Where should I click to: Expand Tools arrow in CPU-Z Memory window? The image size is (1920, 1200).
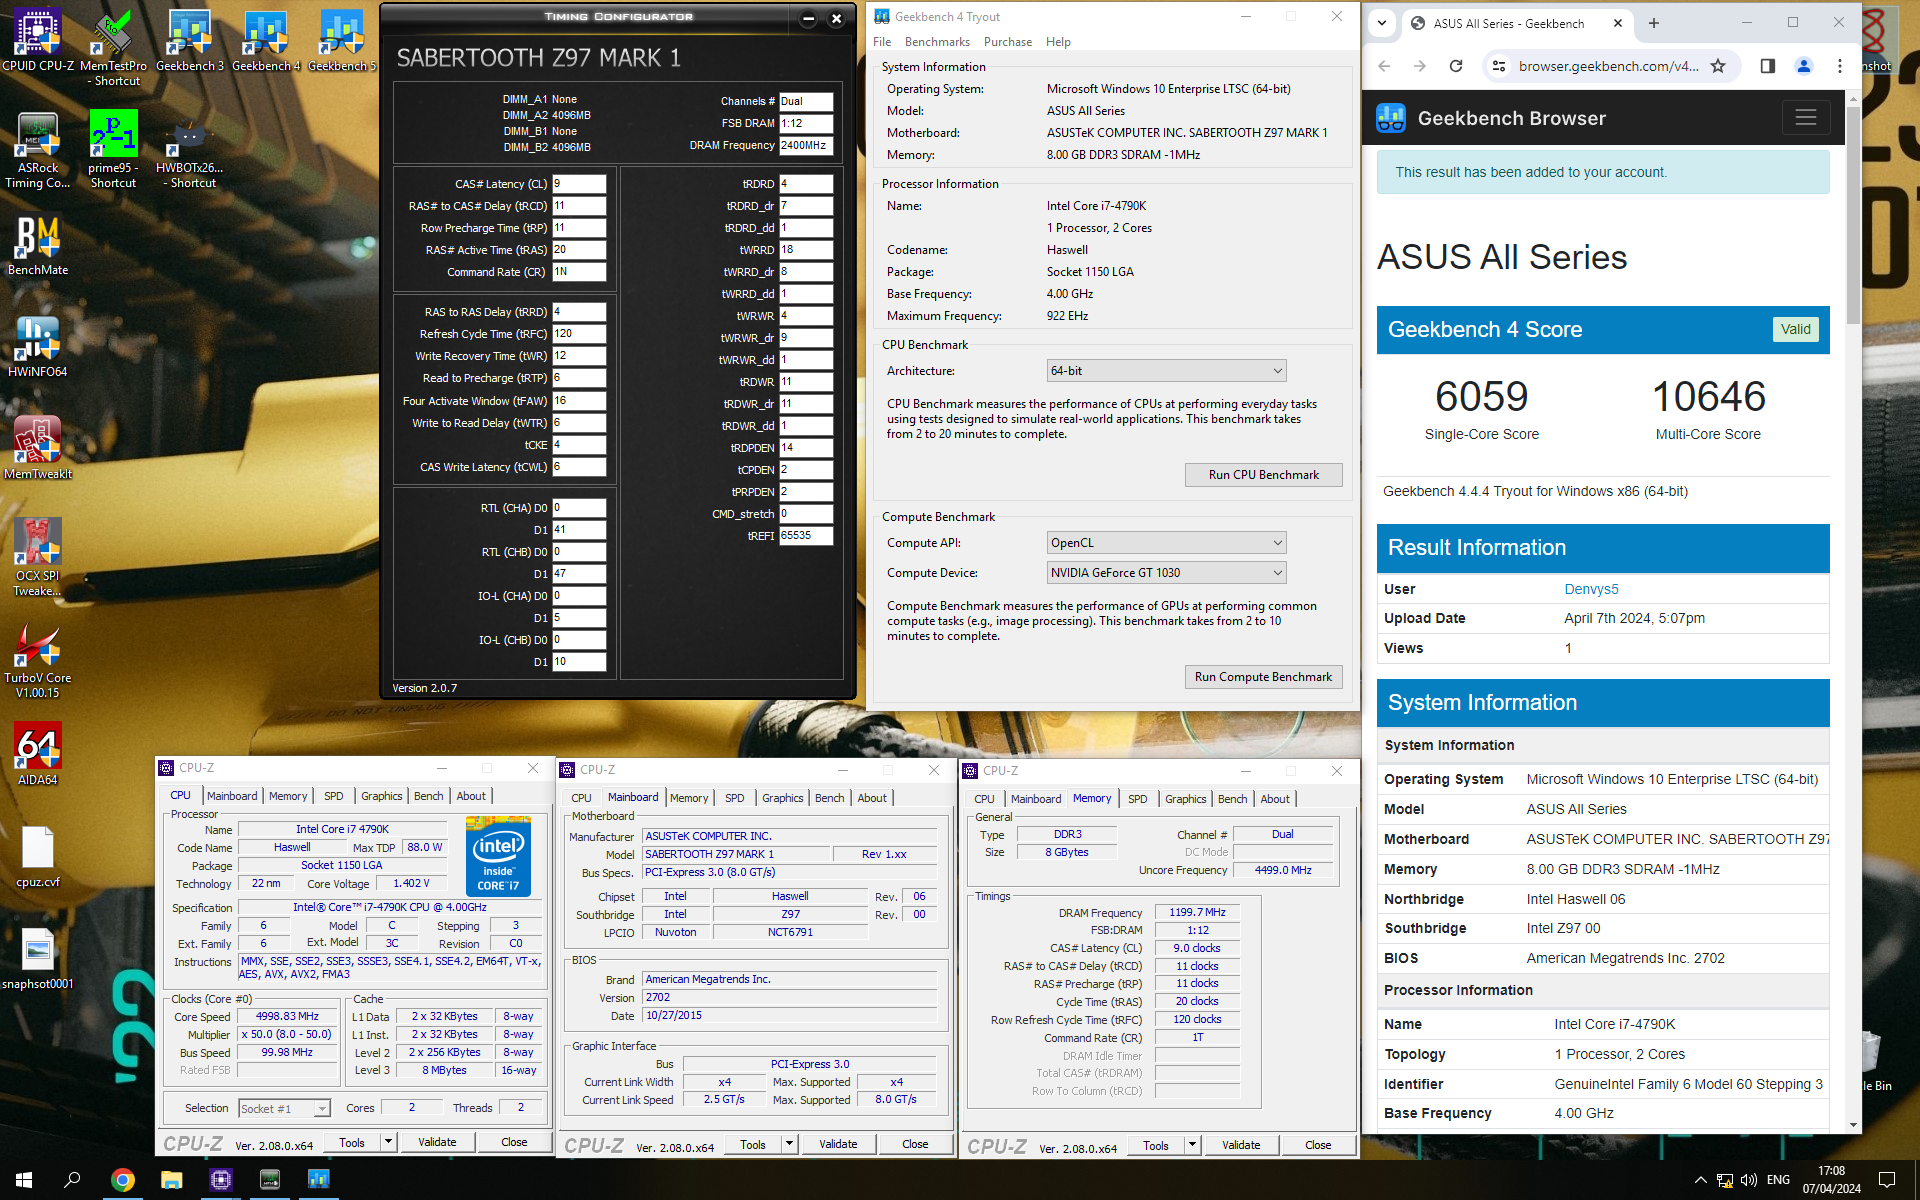click(1193, 1145)
